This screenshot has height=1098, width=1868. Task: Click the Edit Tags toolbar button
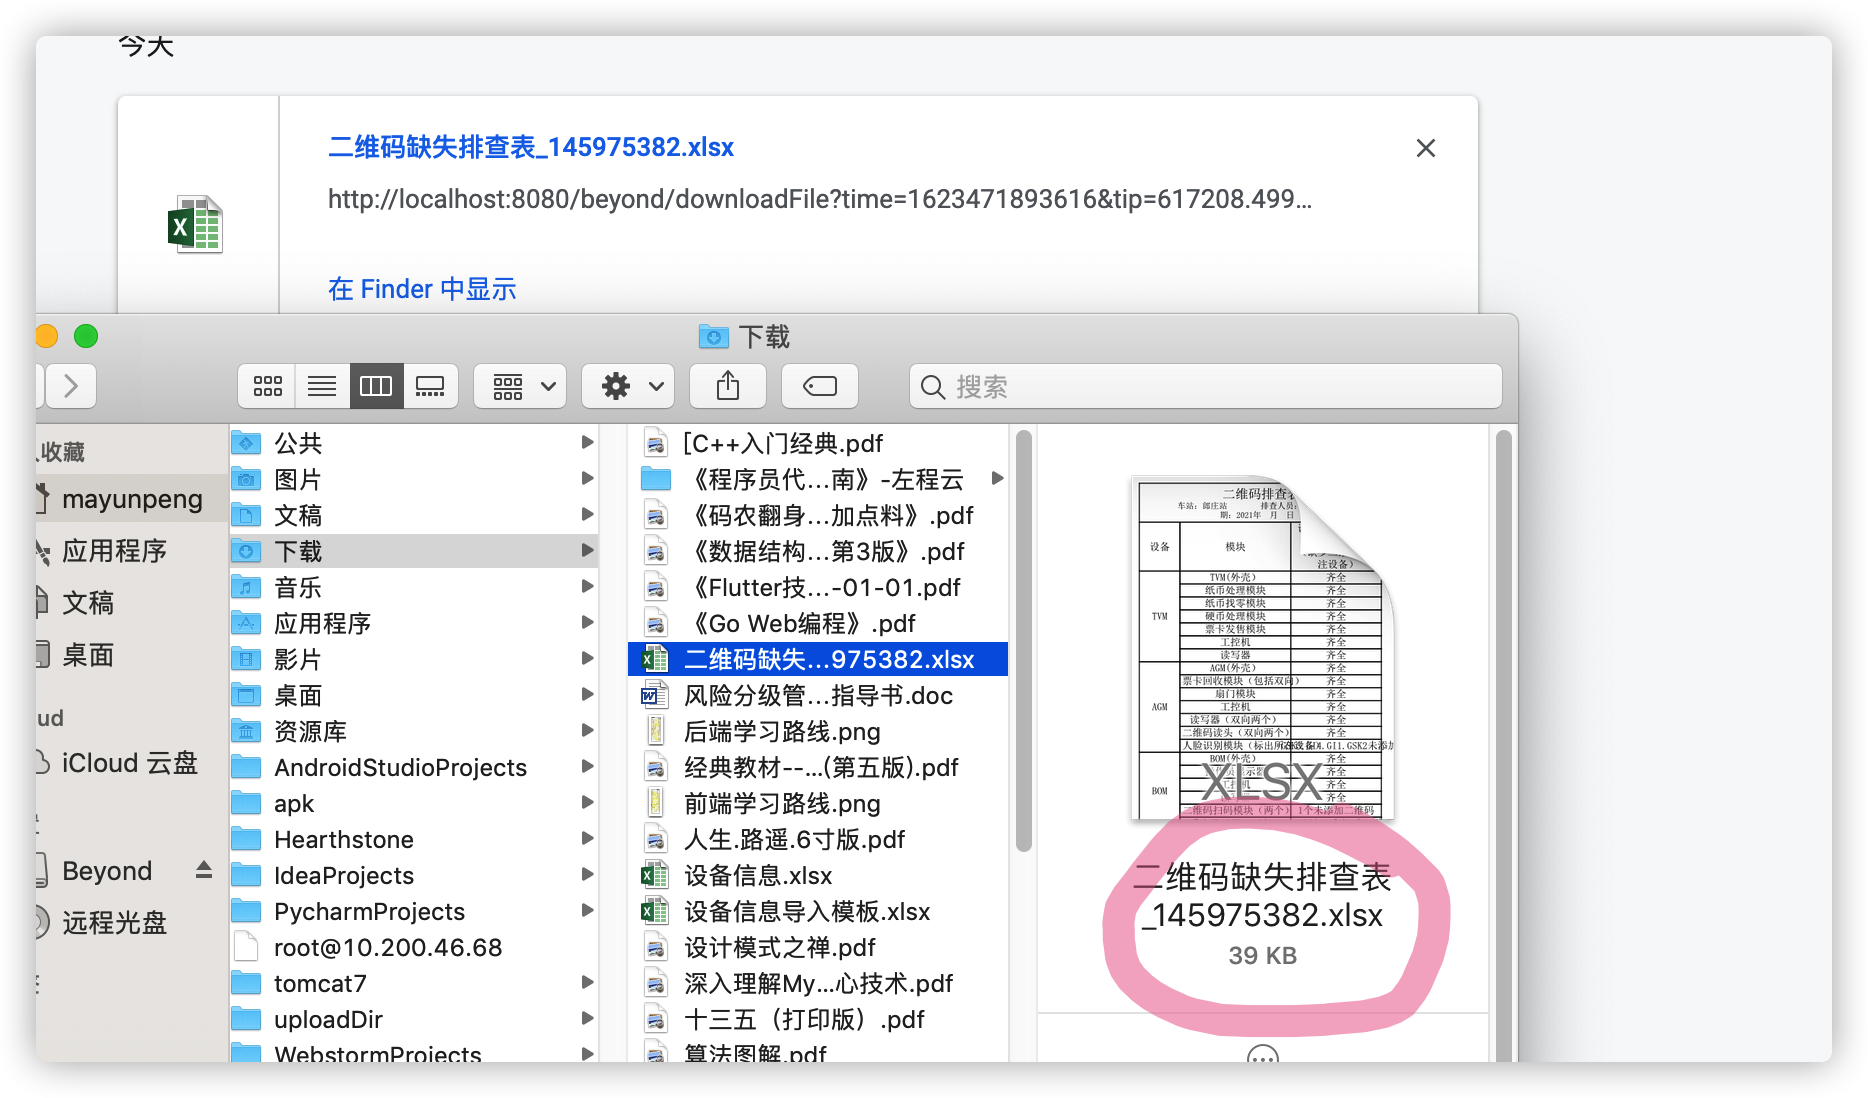(x=820, y=387)
